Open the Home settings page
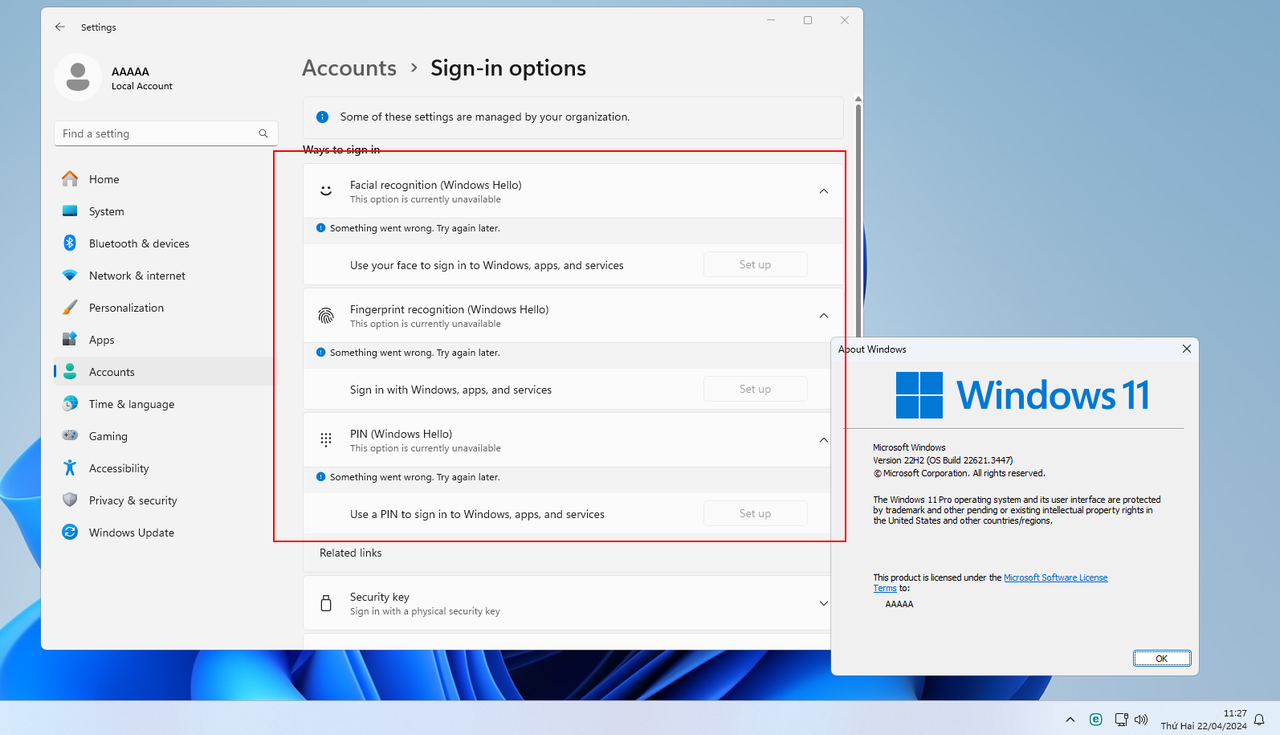 point(165,179)
